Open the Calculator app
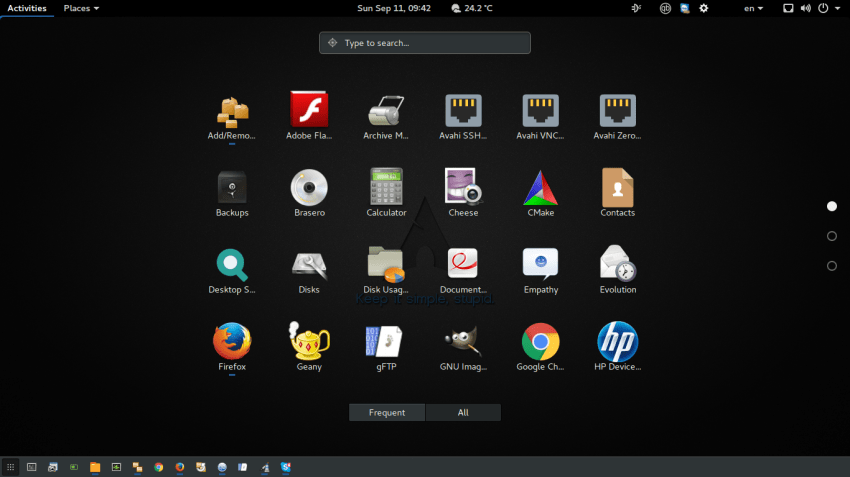 point(386,187)
